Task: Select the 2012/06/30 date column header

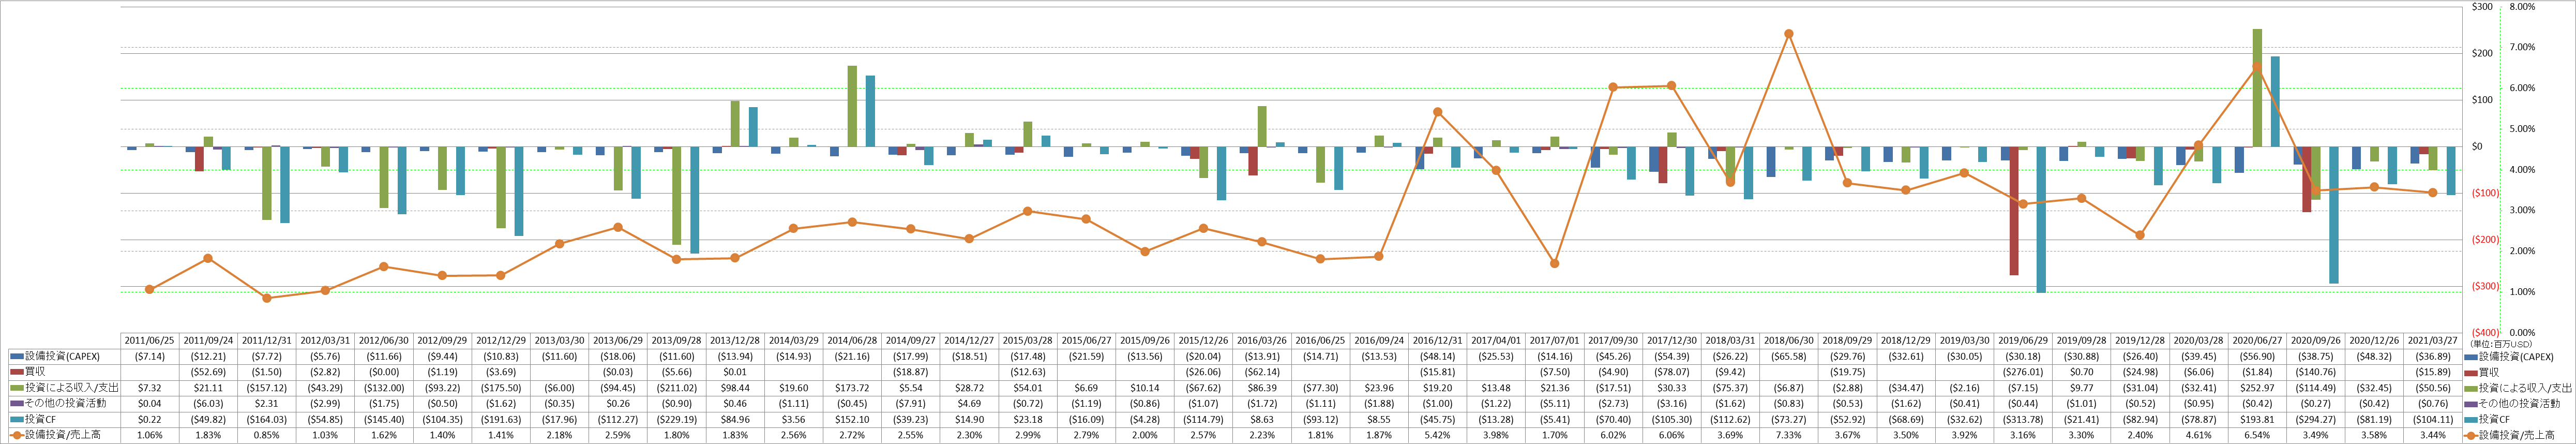Action: click(x=383, y=341)
